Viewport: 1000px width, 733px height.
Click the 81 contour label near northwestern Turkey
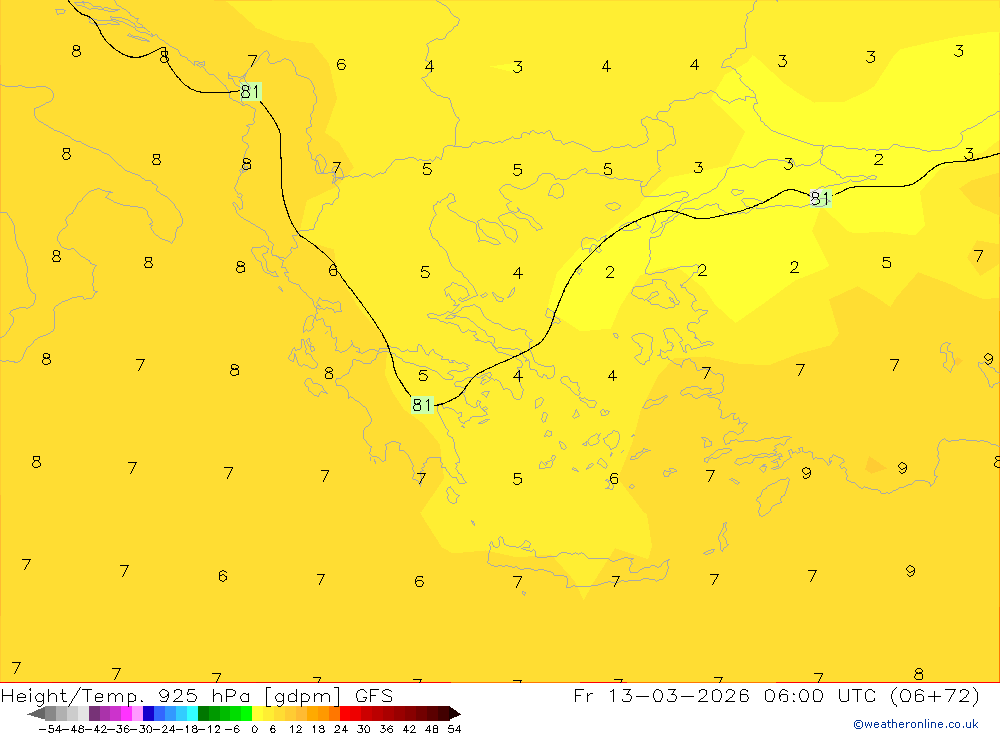click(x=820, y=198)
